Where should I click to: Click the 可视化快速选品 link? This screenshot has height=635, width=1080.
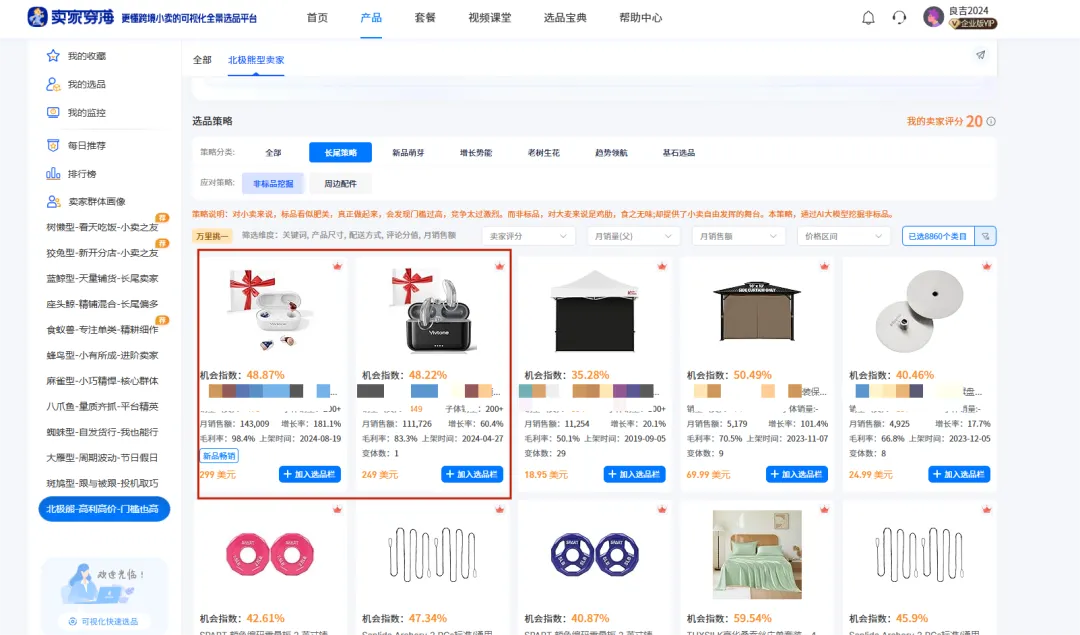pos(104,621)
